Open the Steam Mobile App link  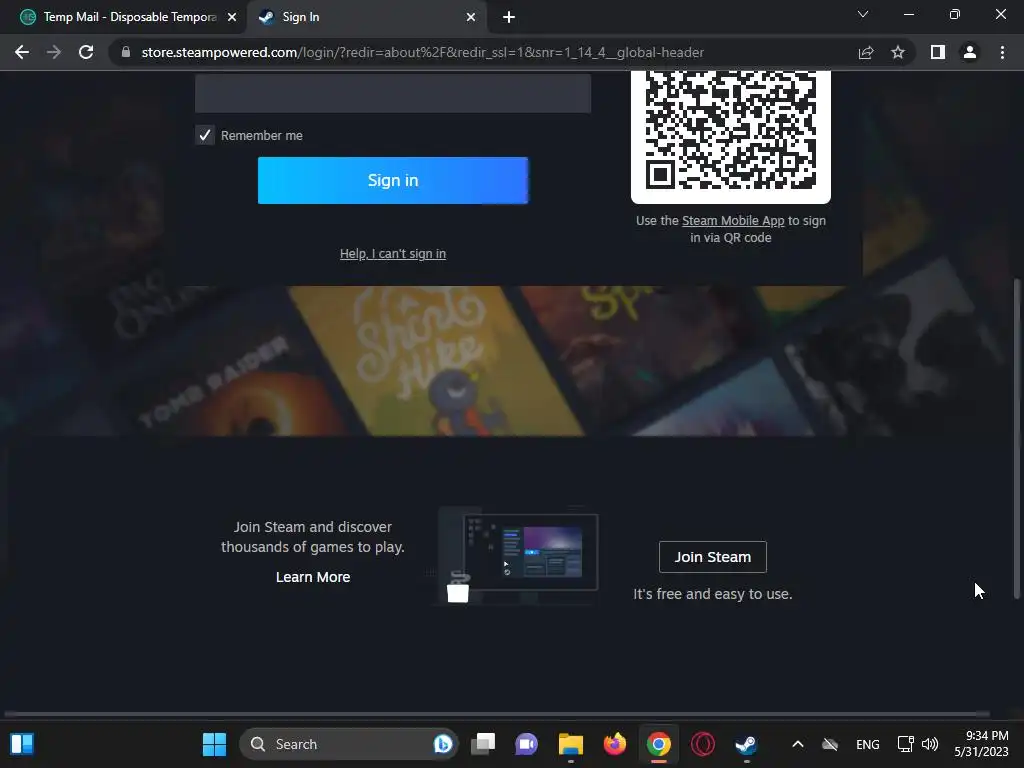tap(733, 221)
